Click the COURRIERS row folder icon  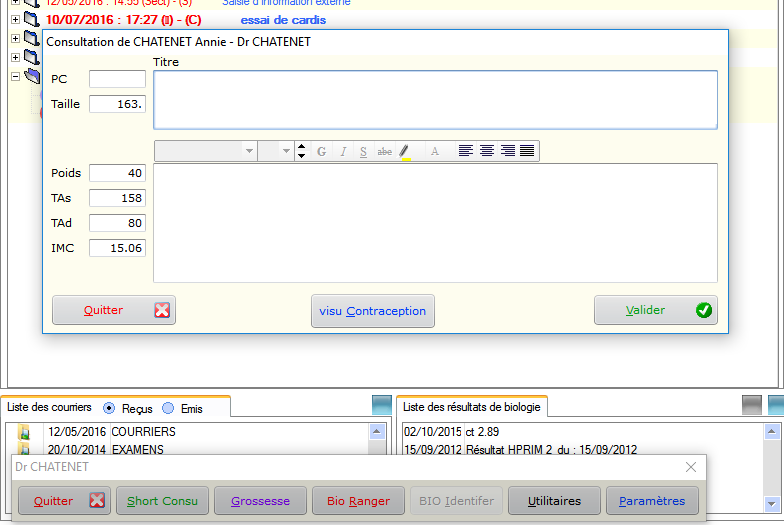[x=24, y=432]
